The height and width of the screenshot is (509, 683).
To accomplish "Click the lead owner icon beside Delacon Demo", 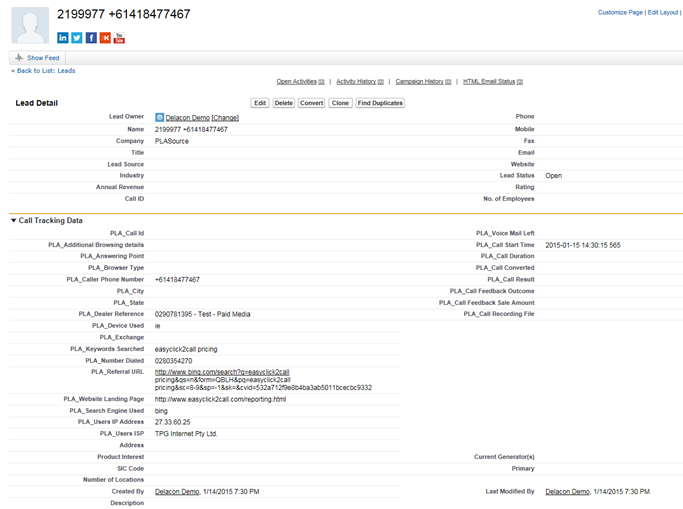I will [x=159, y=118].
